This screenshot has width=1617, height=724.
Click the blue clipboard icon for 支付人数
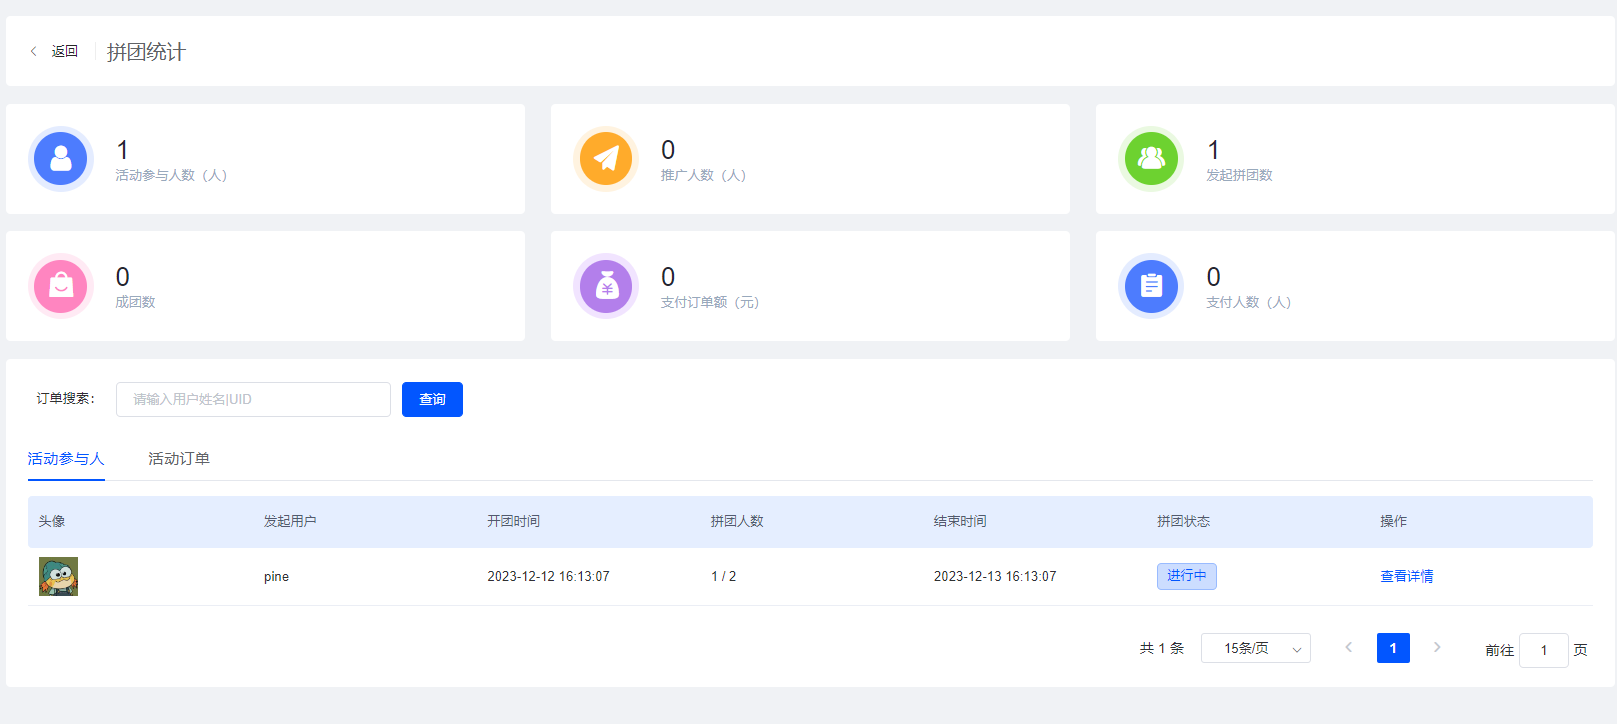1151,286
